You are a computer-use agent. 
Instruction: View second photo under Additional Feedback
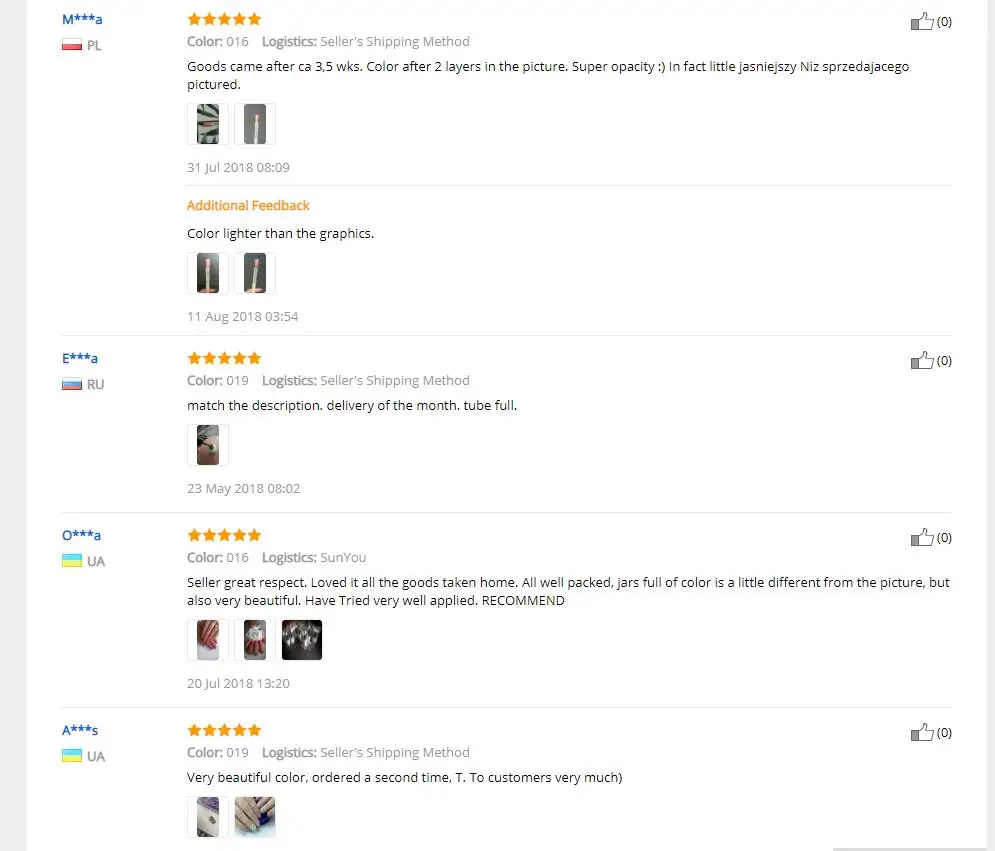[254, 273]
